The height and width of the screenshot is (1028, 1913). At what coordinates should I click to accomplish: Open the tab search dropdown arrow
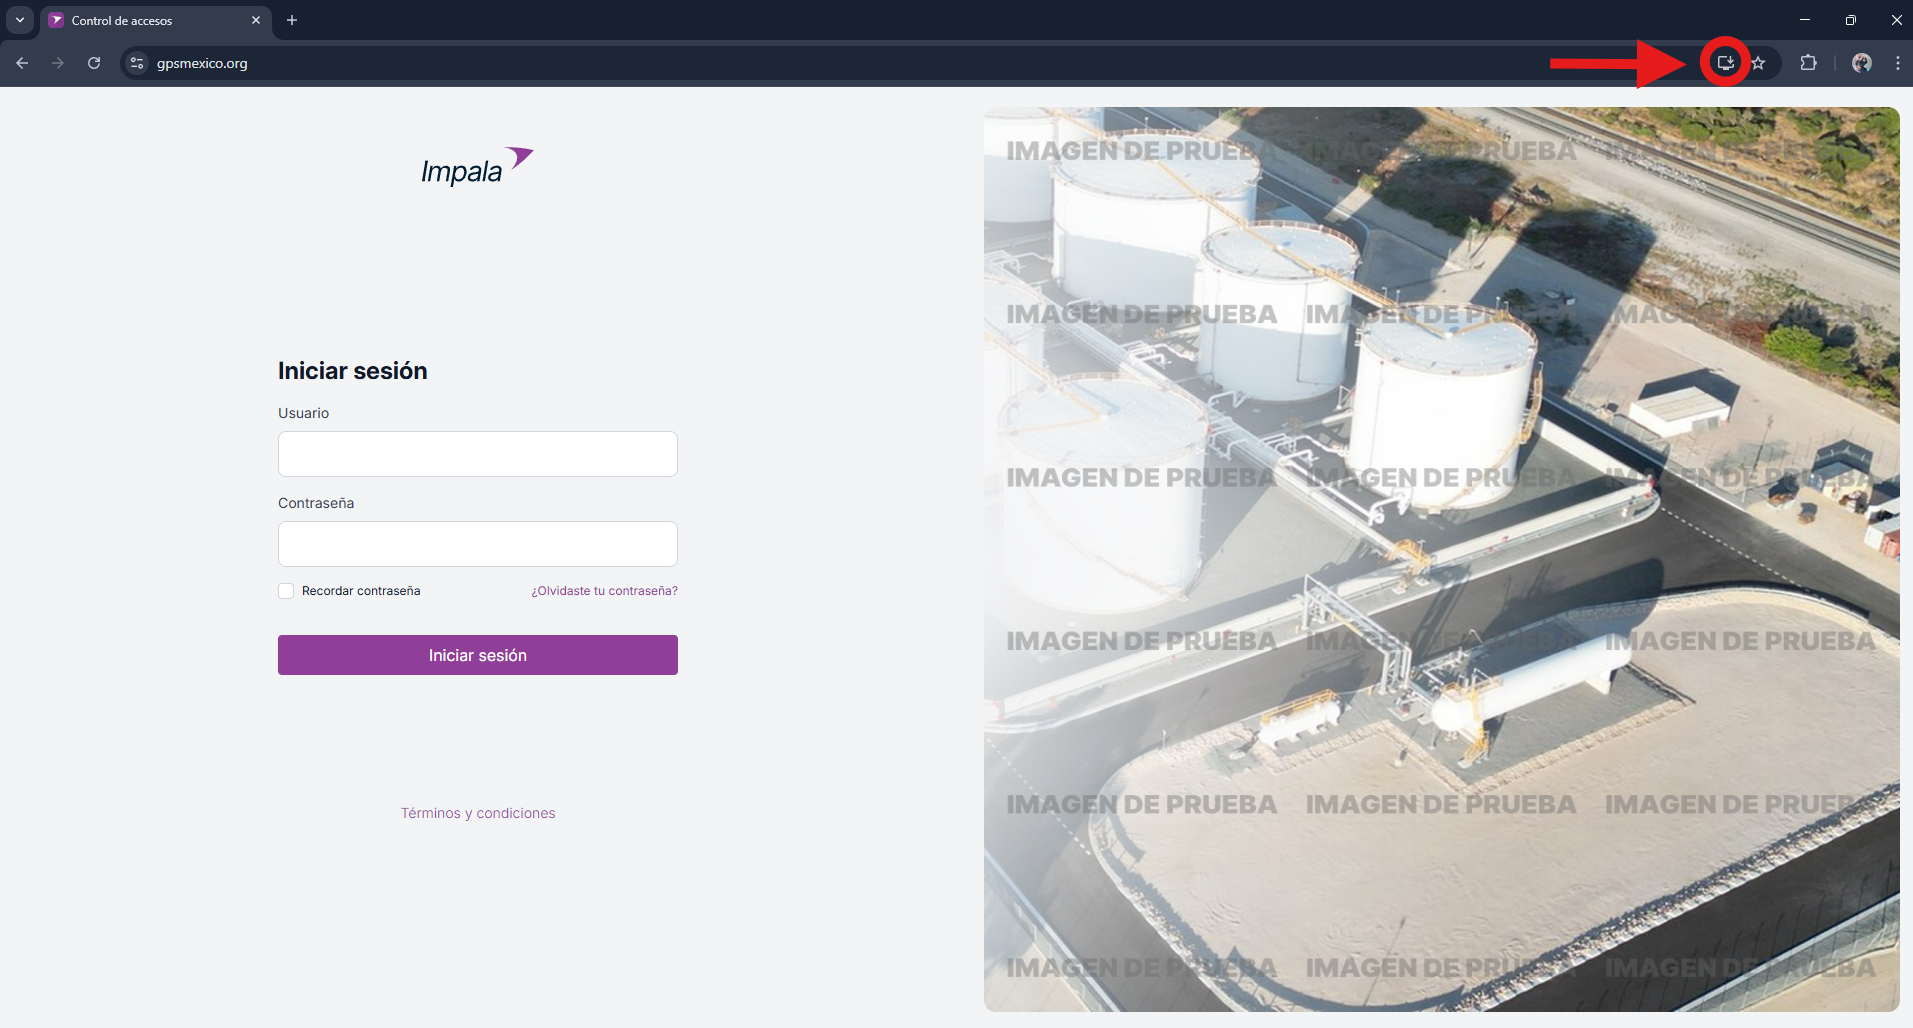click(20, 20)
